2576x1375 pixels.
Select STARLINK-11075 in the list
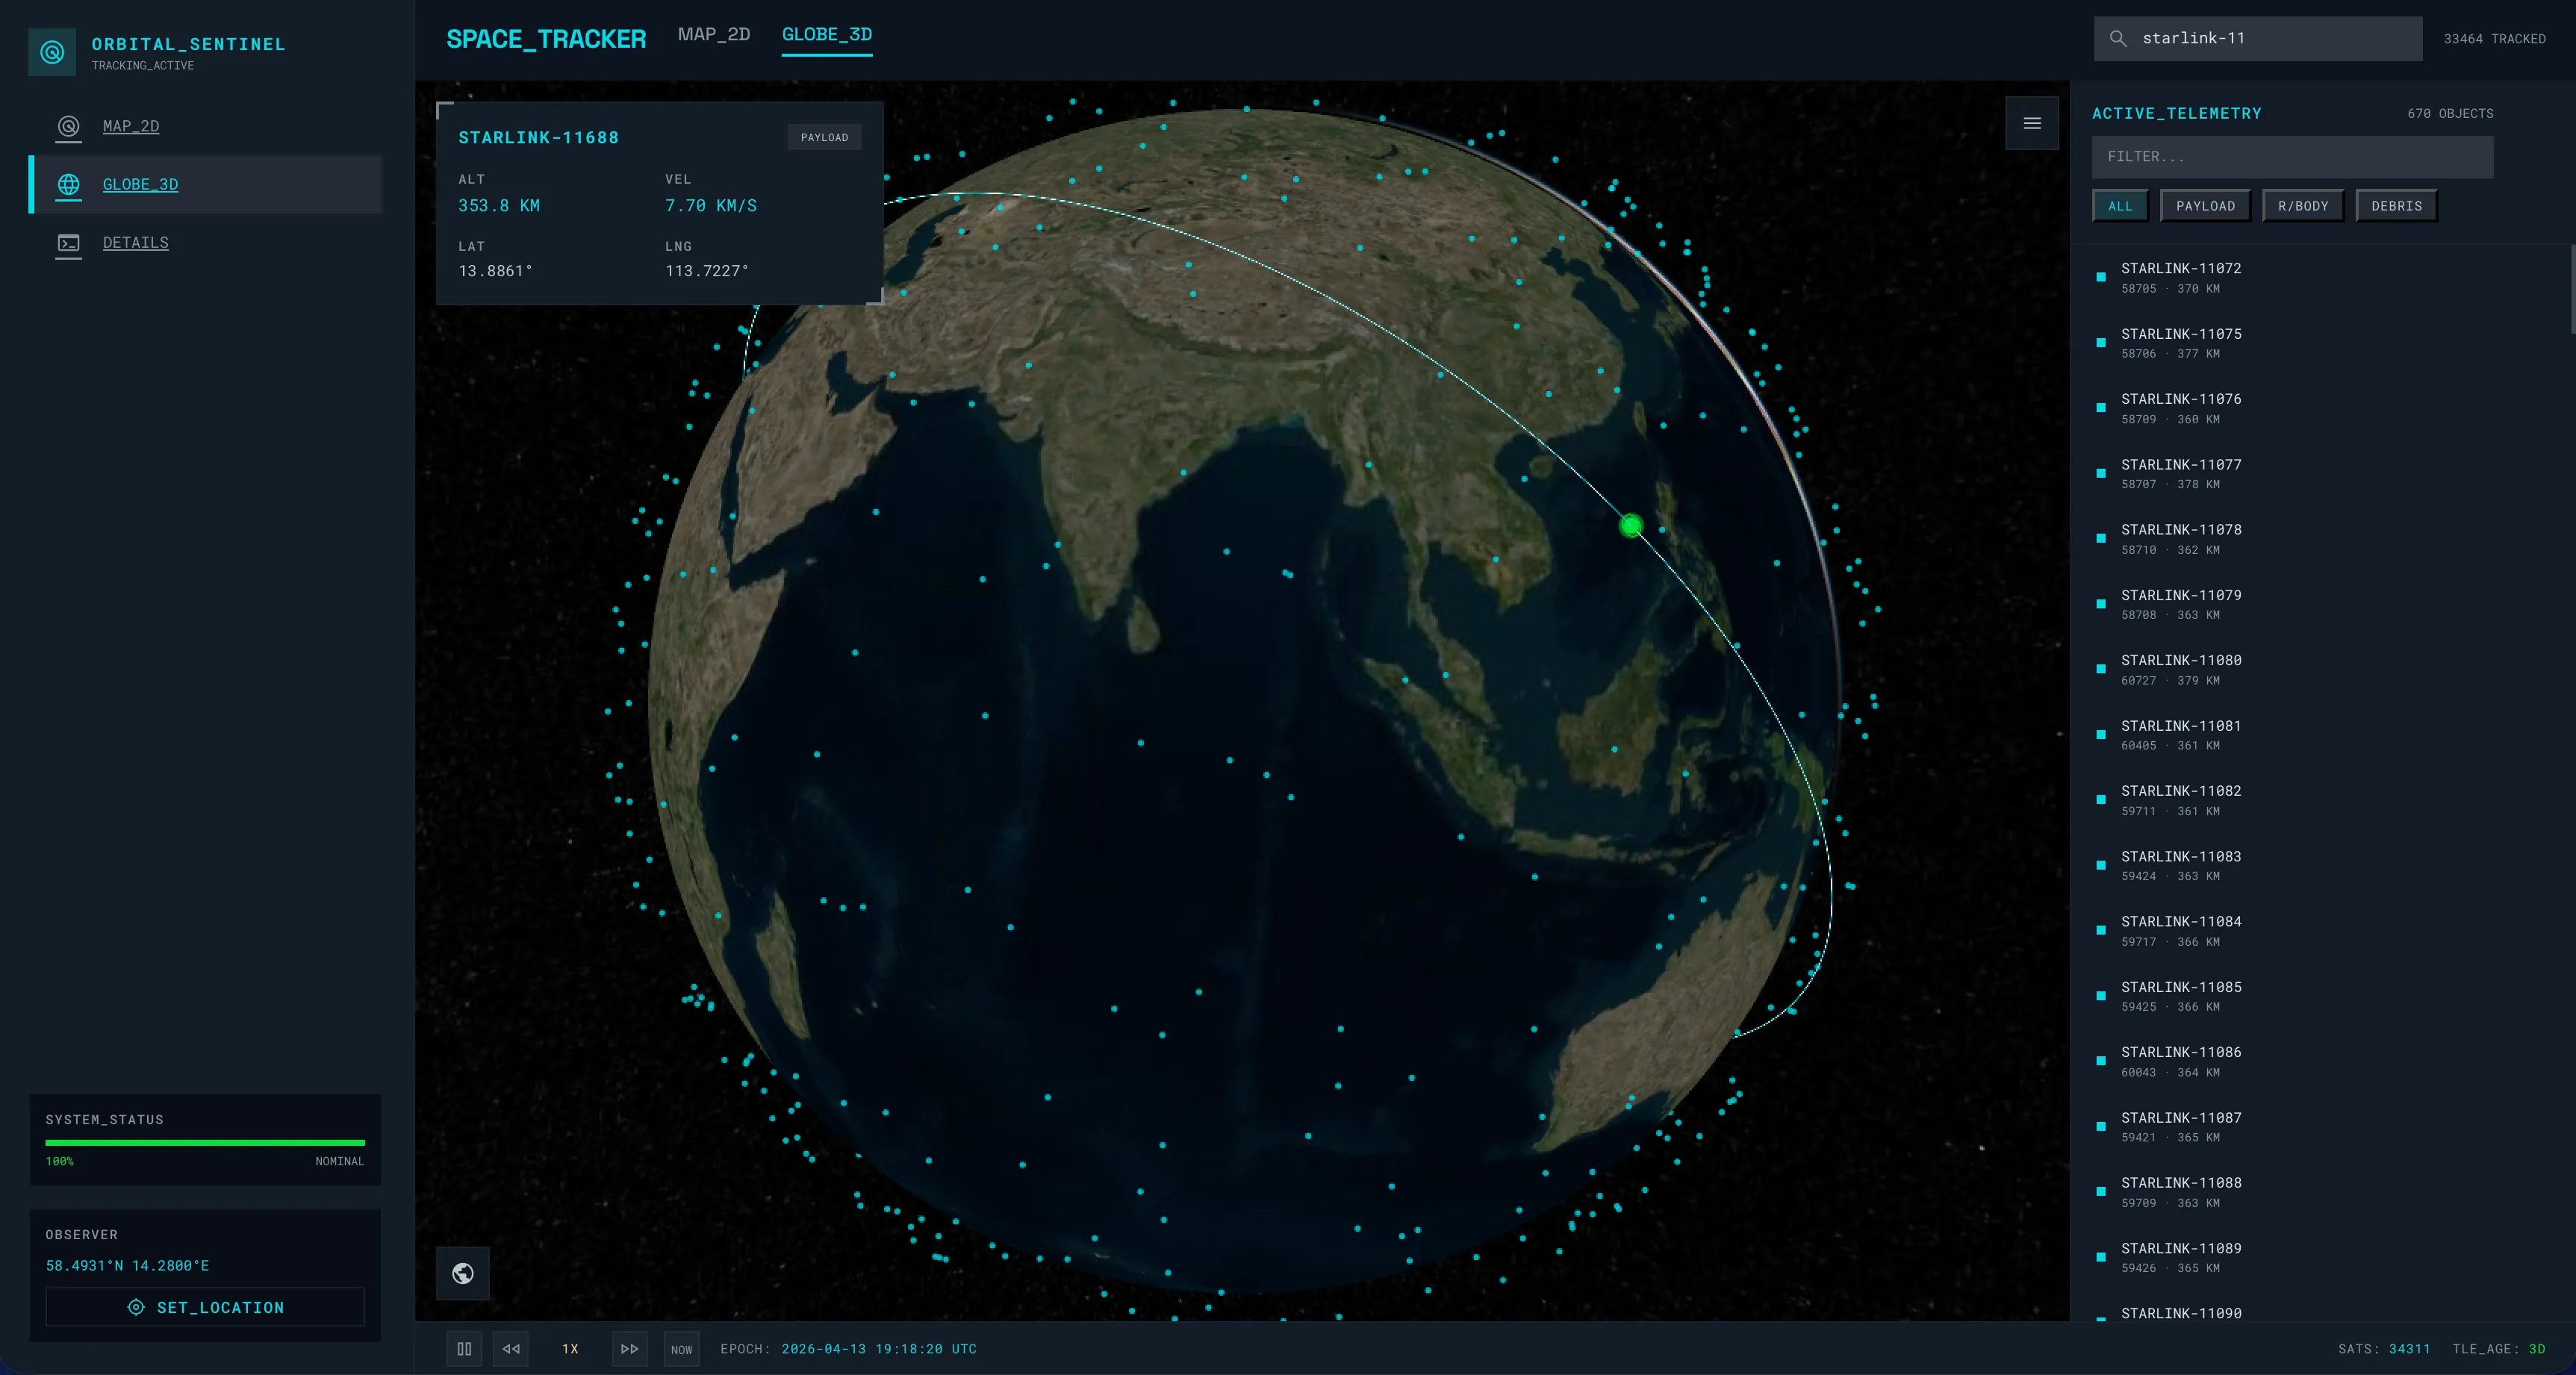click(2320, 343)
